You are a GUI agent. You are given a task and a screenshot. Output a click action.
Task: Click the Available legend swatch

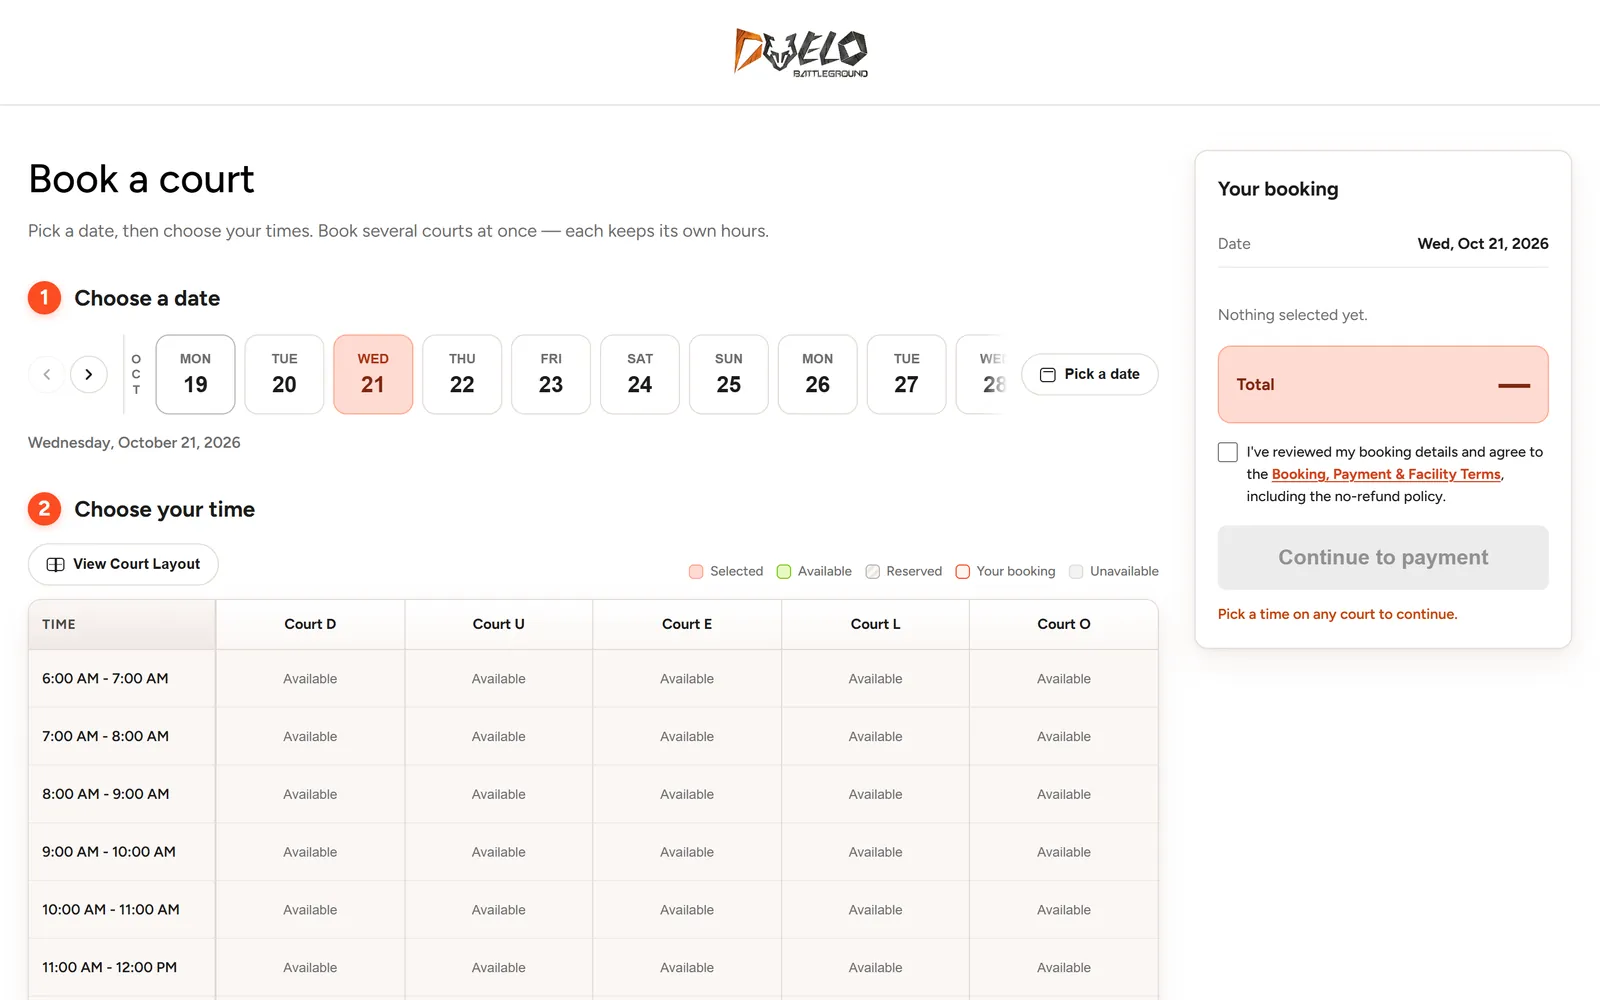tap(784, 571)
